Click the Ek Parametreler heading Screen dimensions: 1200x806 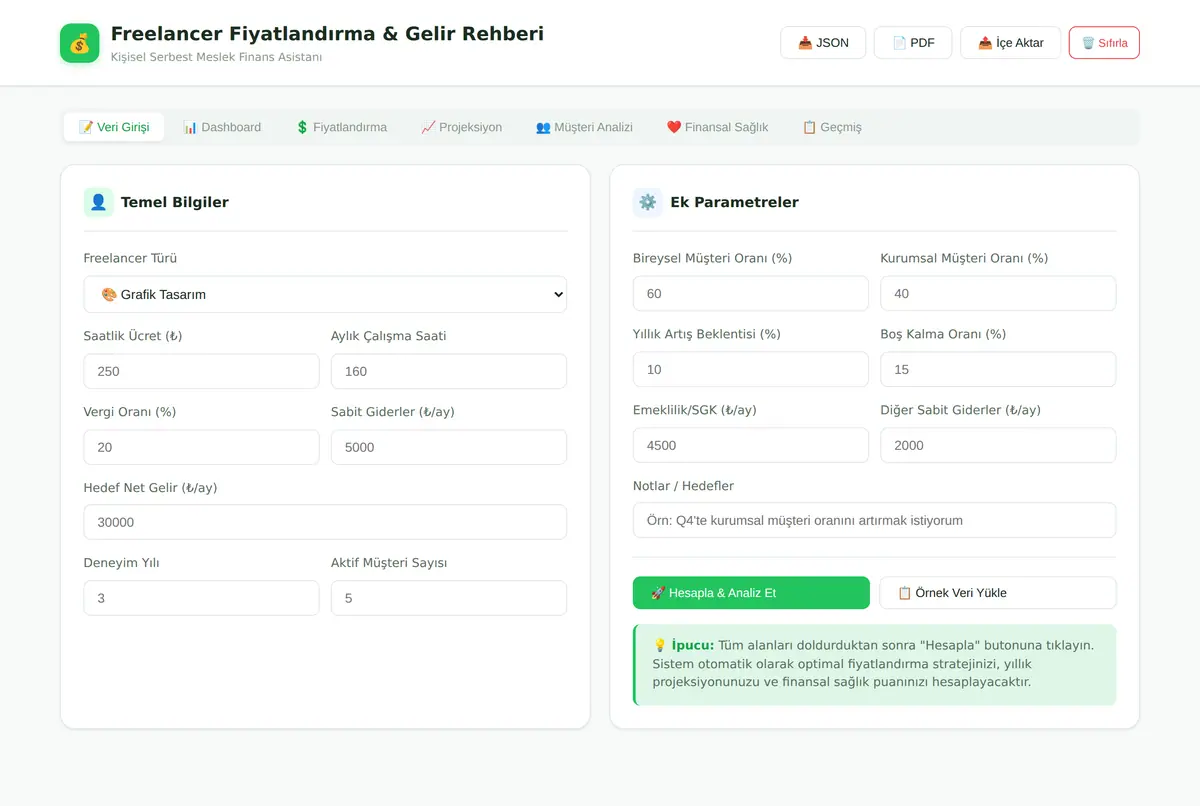pos(734,202)
